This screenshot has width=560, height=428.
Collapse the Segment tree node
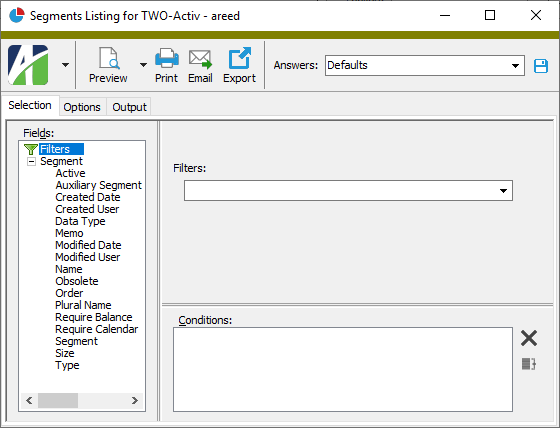(31, 161)
